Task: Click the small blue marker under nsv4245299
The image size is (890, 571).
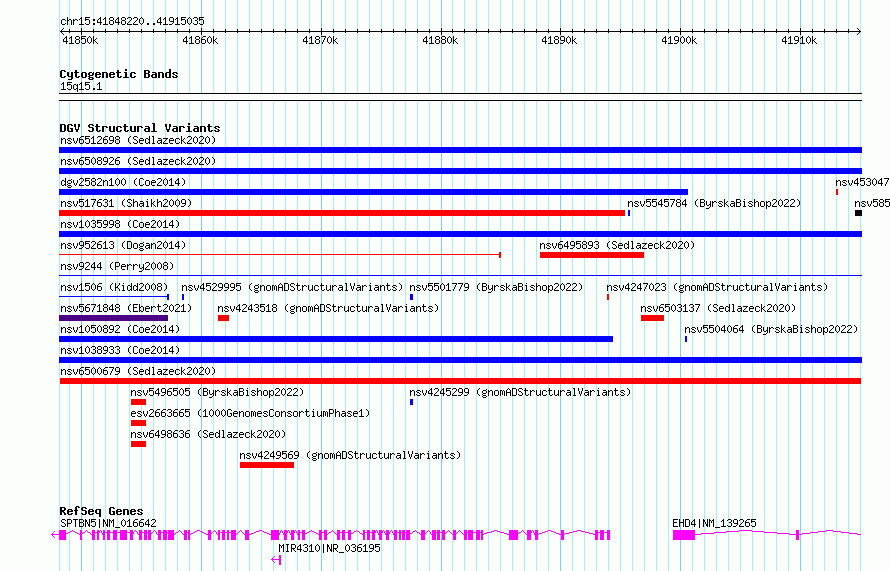Action: tap(412, 402)
